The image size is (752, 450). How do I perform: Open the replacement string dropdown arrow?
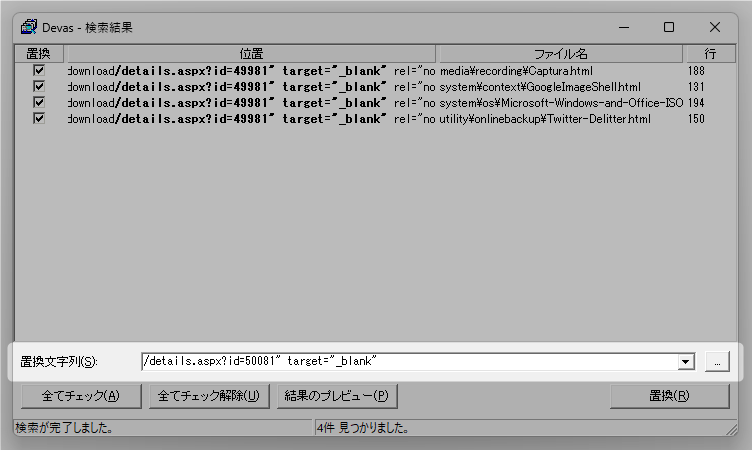[686, 362]
